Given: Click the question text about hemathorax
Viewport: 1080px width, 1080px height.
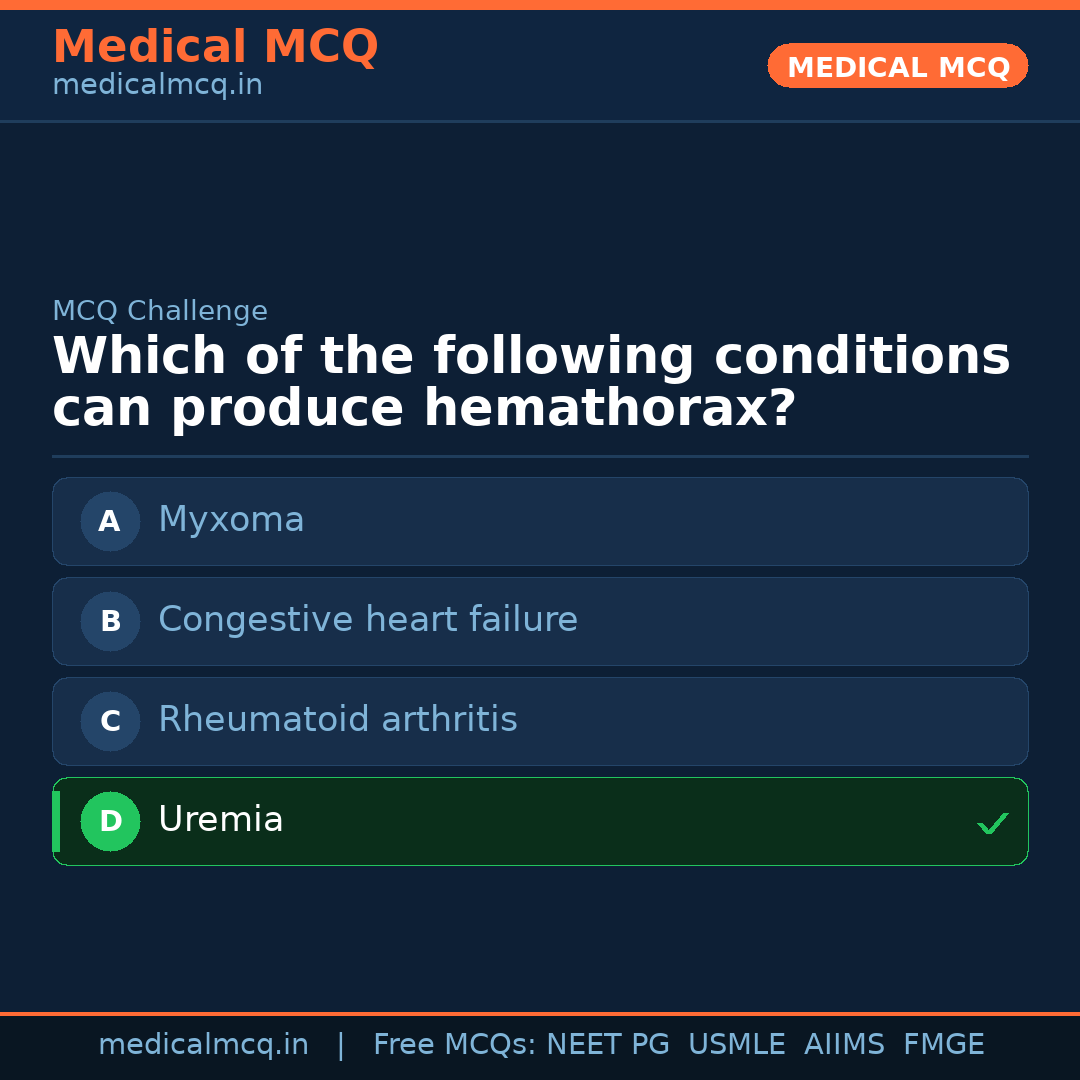Looking at the screenshot, I should click(x=530, y=380).
